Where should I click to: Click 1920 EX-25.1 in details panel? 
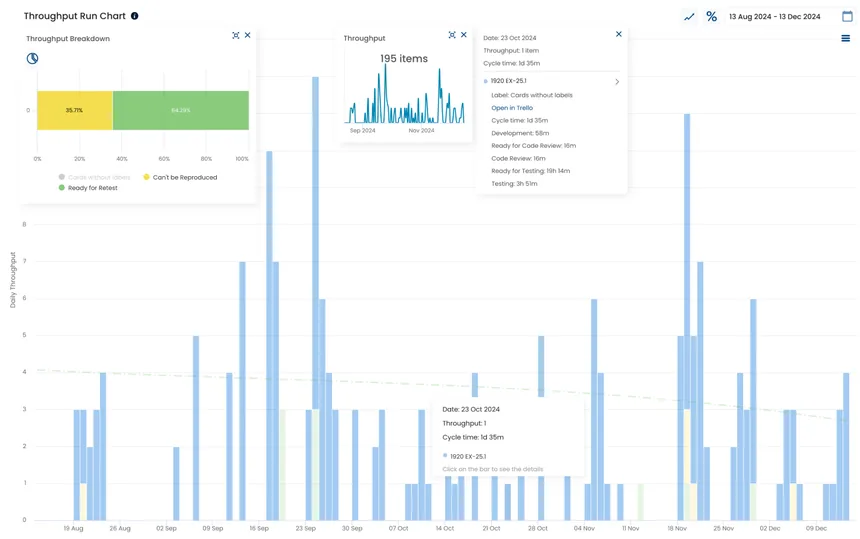508,81
